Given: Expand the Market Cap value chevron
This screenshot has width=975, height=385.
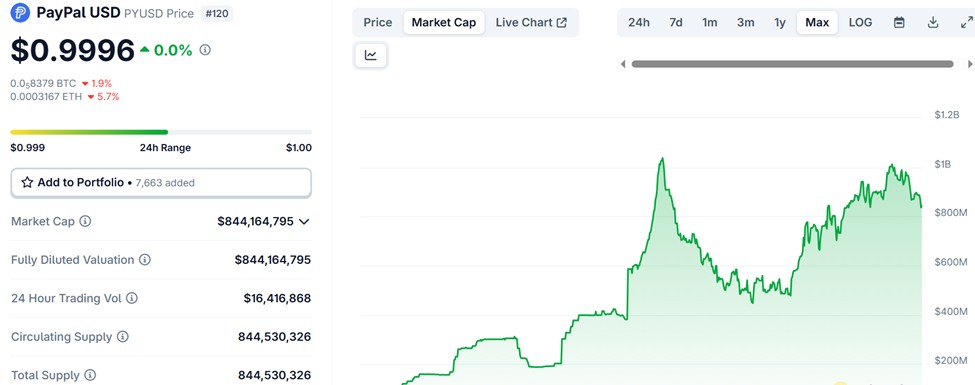Looking at the screenshot, I should [304, 221].
